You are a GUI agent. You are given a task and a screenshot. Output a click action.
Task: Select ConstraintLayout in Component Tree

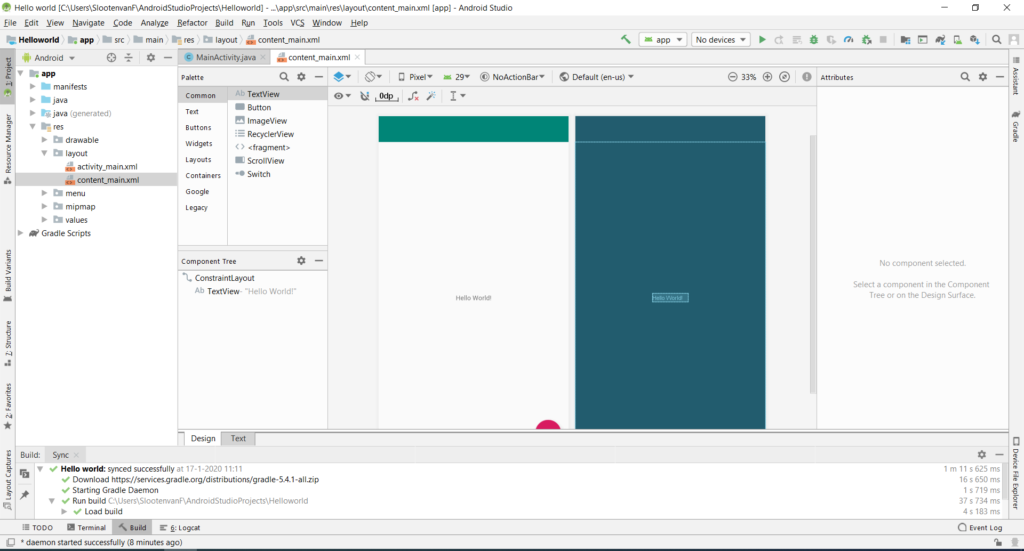point(224,278)
